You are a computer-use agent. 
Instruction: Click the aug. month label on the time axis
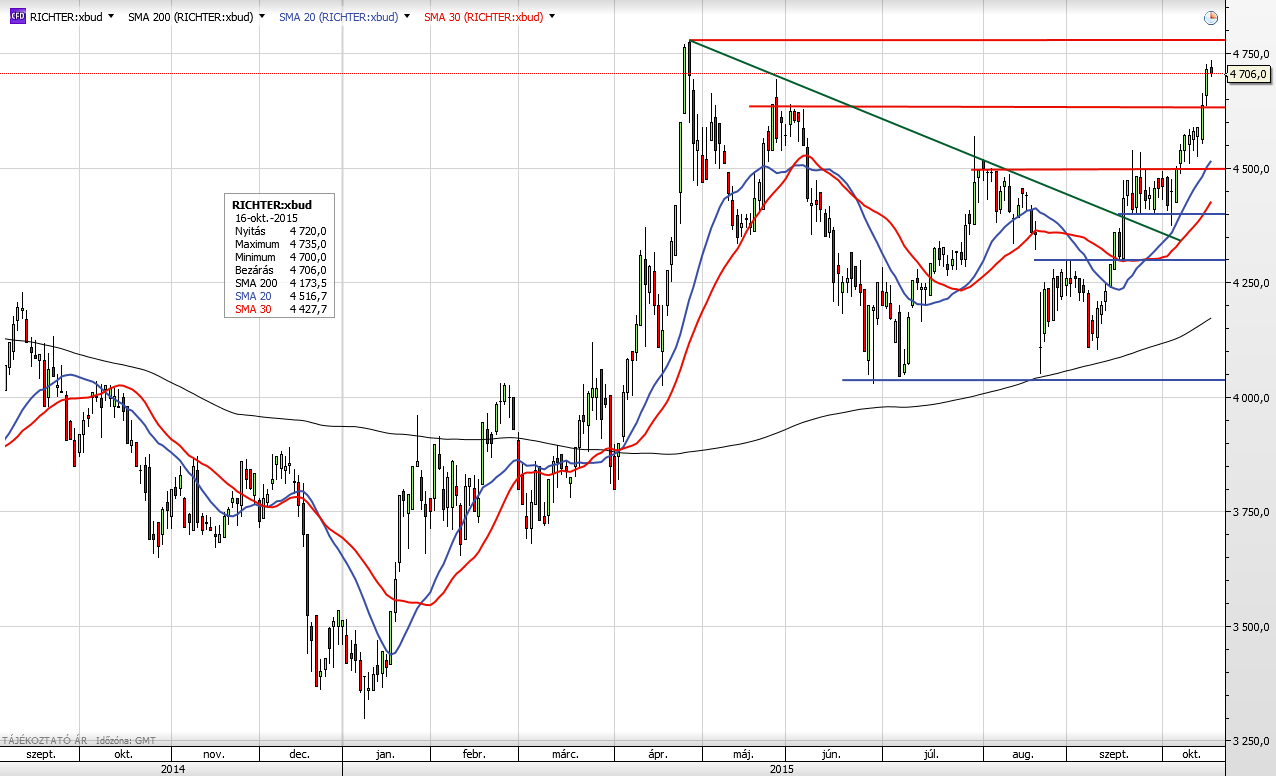(x=1023, y=754)
